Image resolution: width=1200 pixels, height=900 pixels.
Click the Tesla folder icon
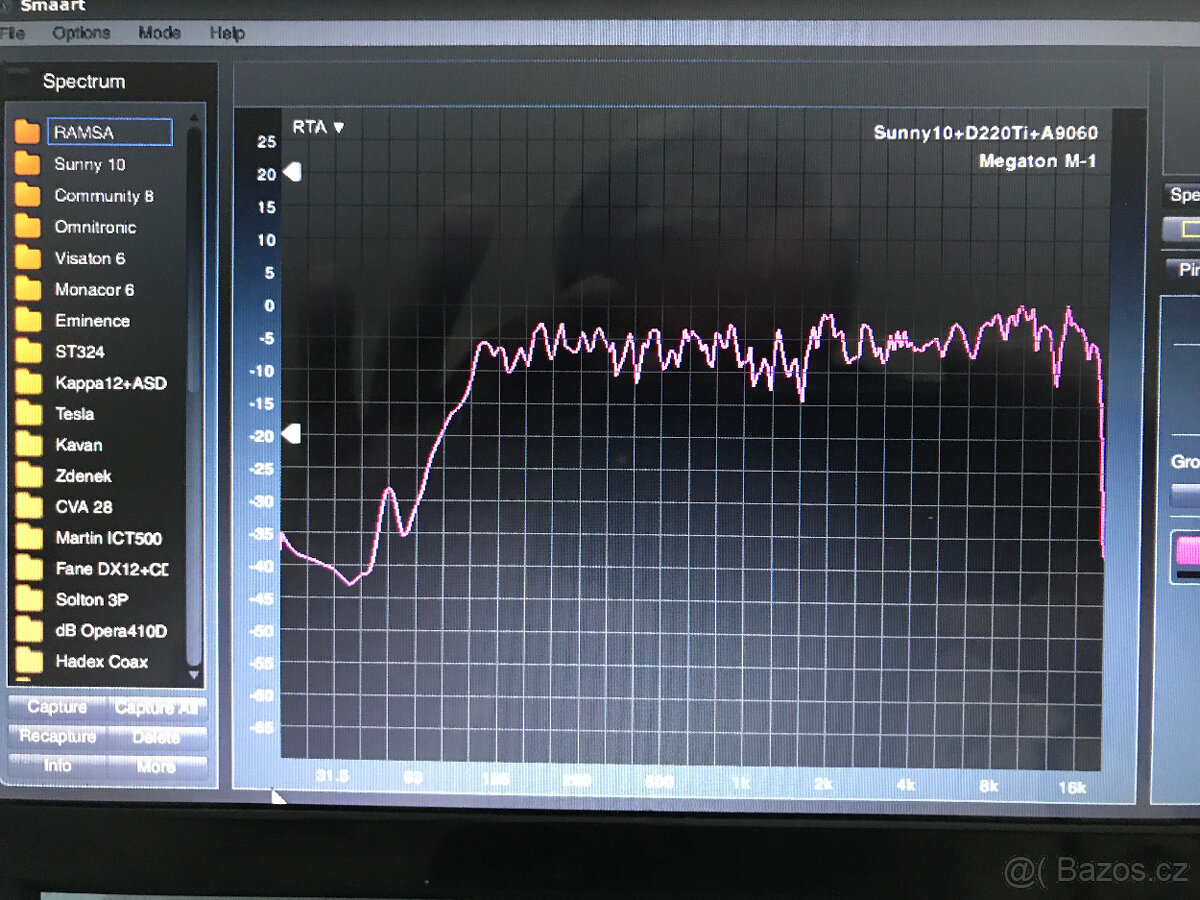29,414
